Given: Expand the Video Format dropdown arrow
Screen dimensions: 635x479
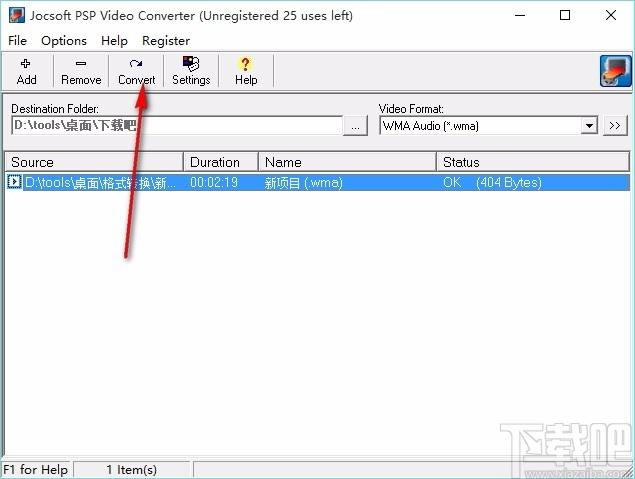Looking at the screenshot, I should click(x=589, y=126).
